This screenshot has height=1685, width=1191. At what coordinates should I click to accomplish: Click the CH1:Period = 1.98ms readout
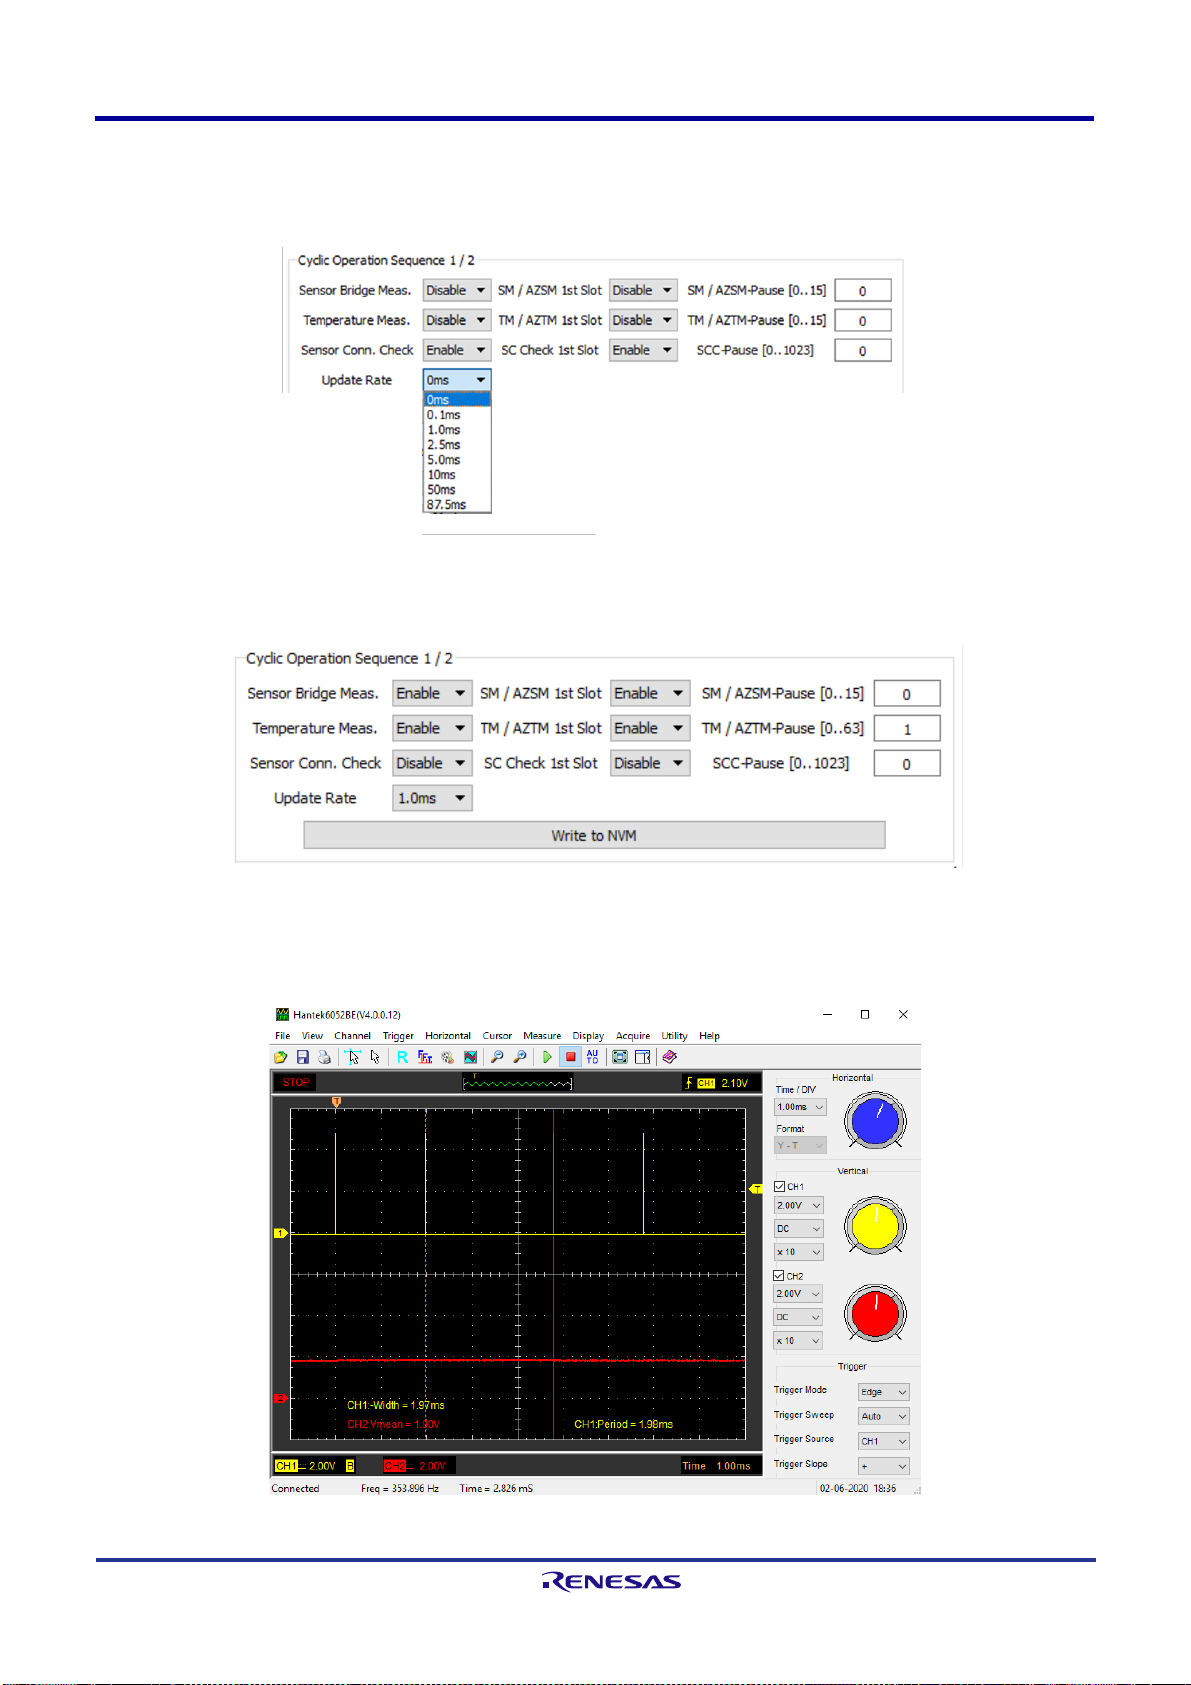pos(624,1424)
